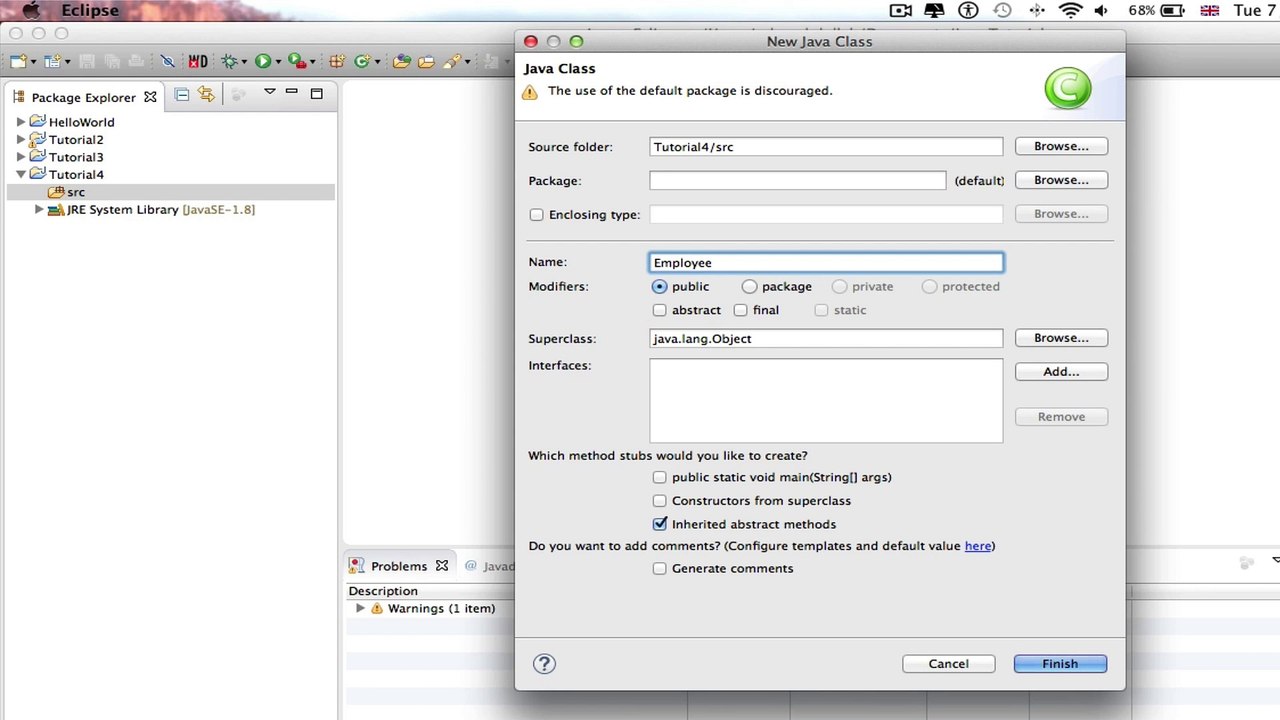This screenshot has width=1280, height=720.
Task: Click Add to add interfaces
Action: tap(1061, 372)
